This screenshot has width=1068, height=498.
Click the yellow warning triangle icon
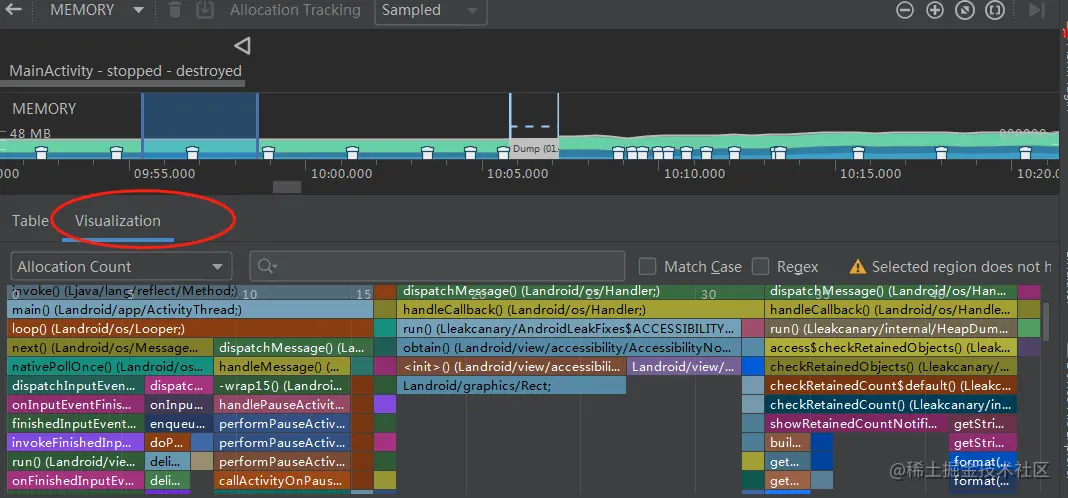point(858,266)
